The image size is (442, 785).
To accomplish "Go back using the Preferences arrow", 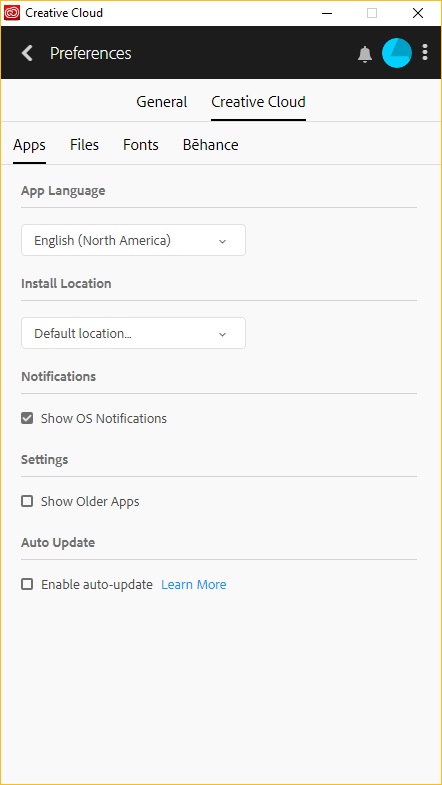I will [27, 53].
